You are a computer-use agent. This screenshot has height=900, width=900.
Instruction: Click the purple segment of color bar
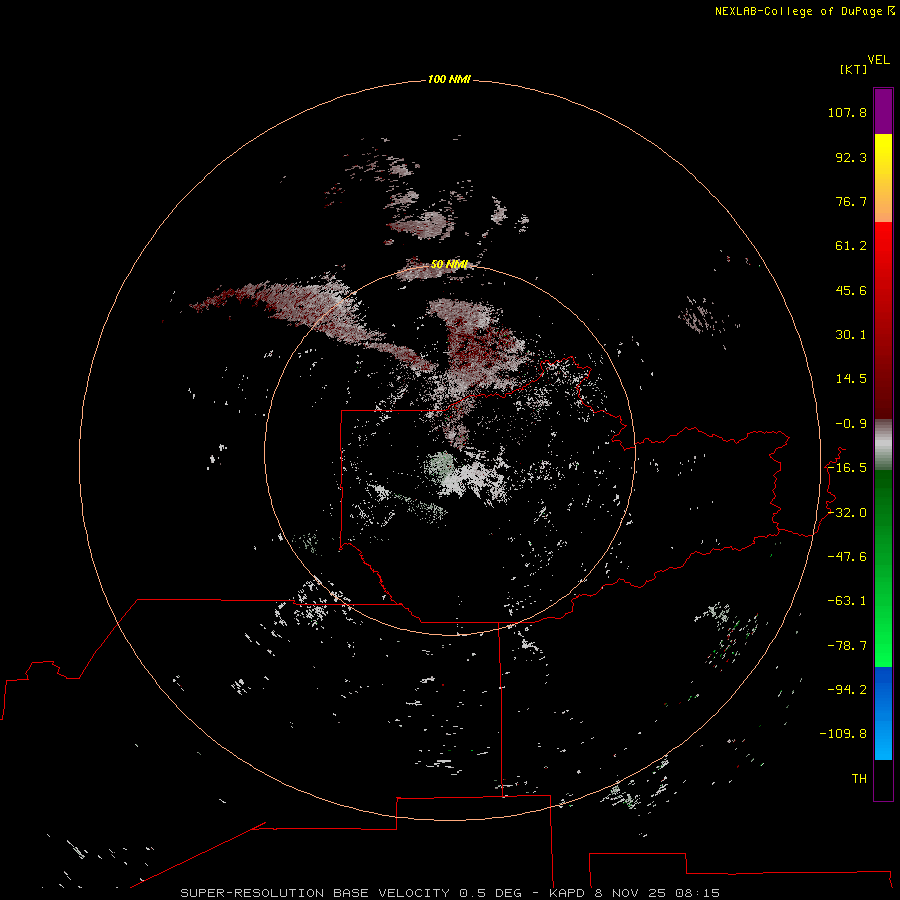coord(883,111)
